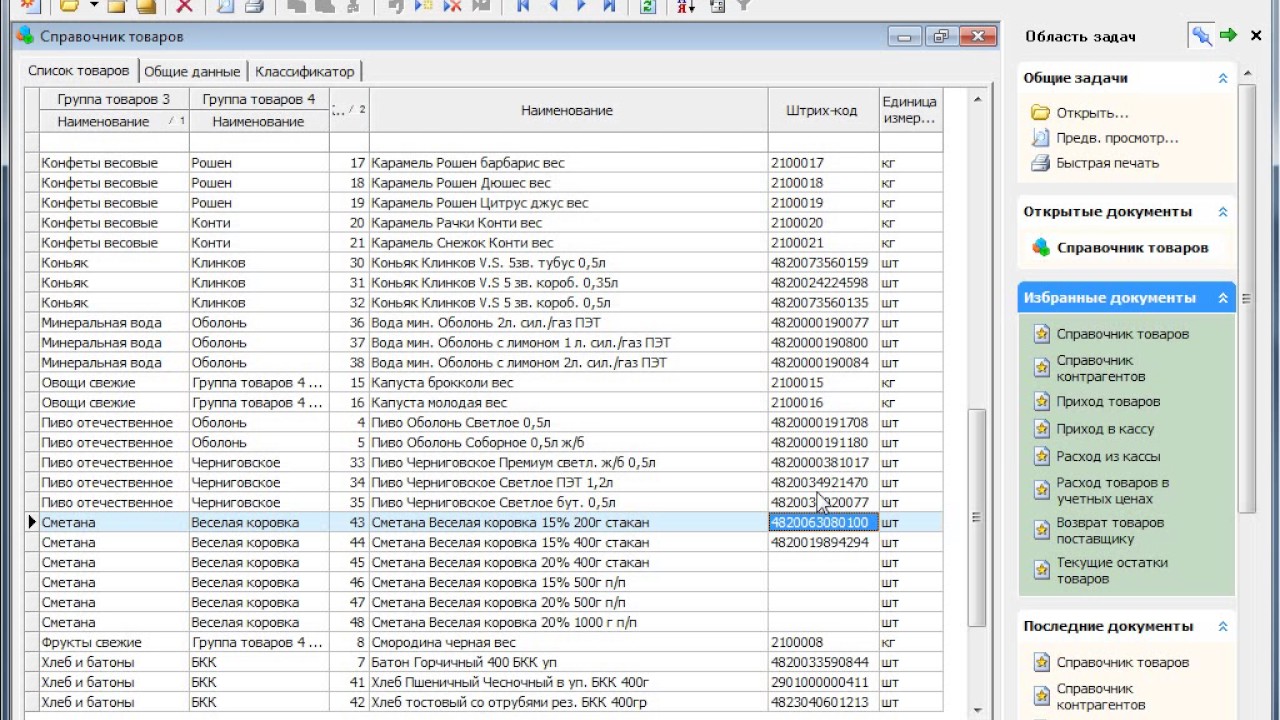
Task: Open Справочник товаров in Избранные документы
Action: (1123, 334)
